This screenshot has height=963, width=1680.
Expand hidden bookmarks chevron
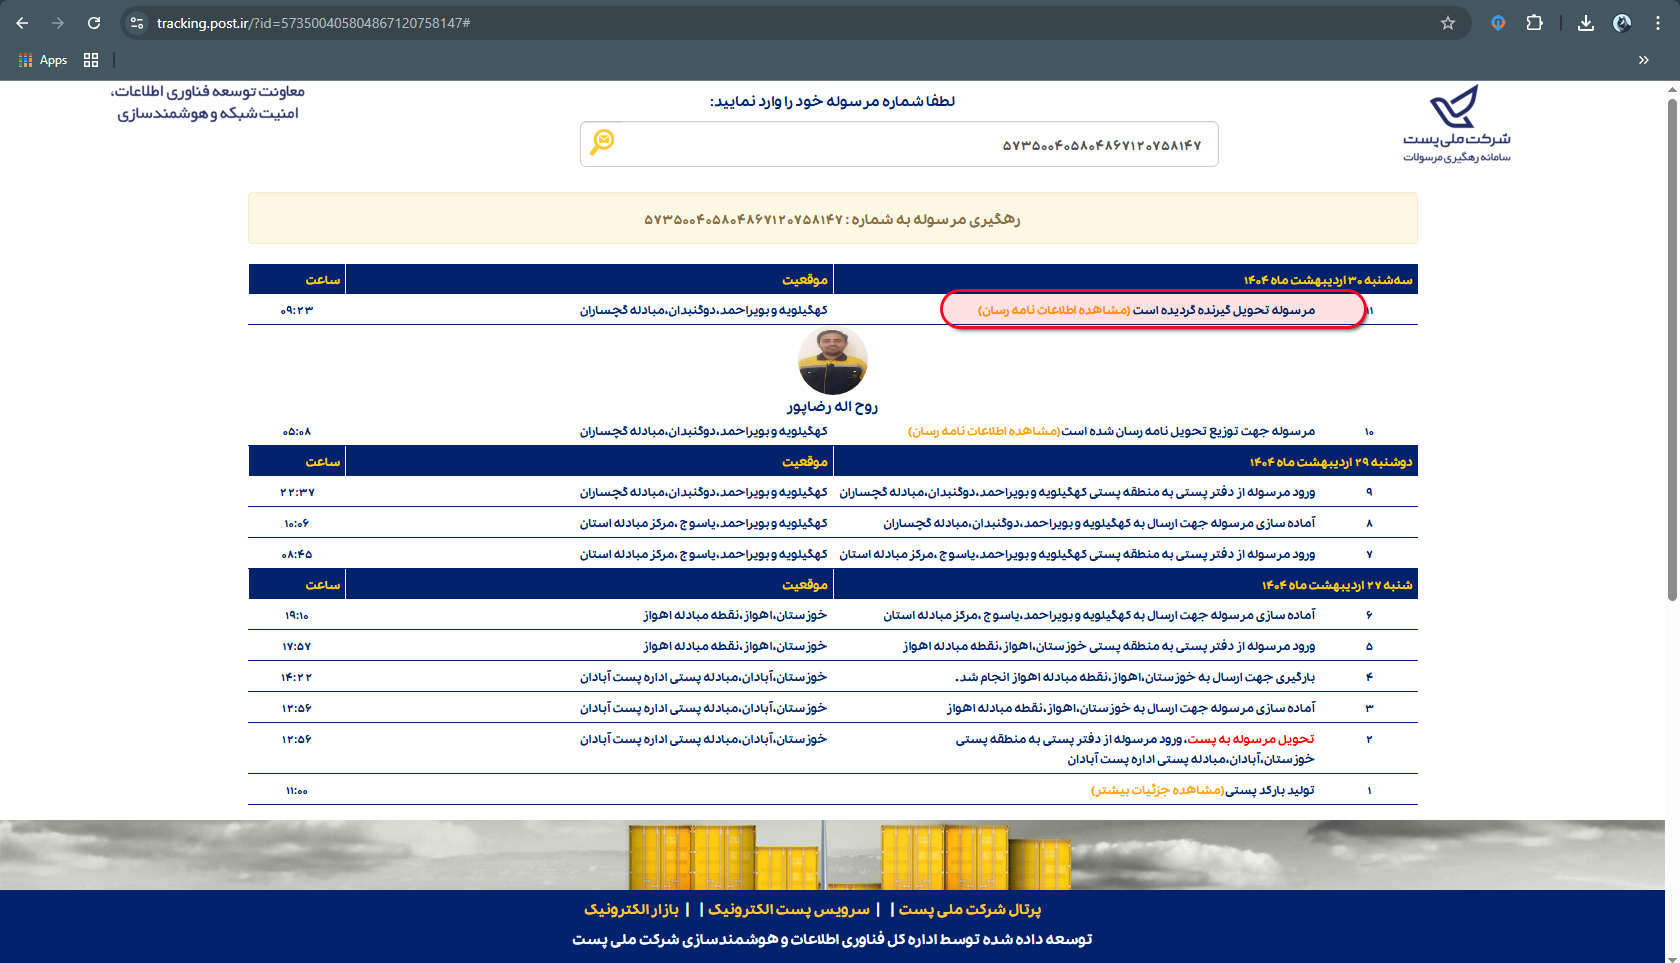coord(1644,60)
